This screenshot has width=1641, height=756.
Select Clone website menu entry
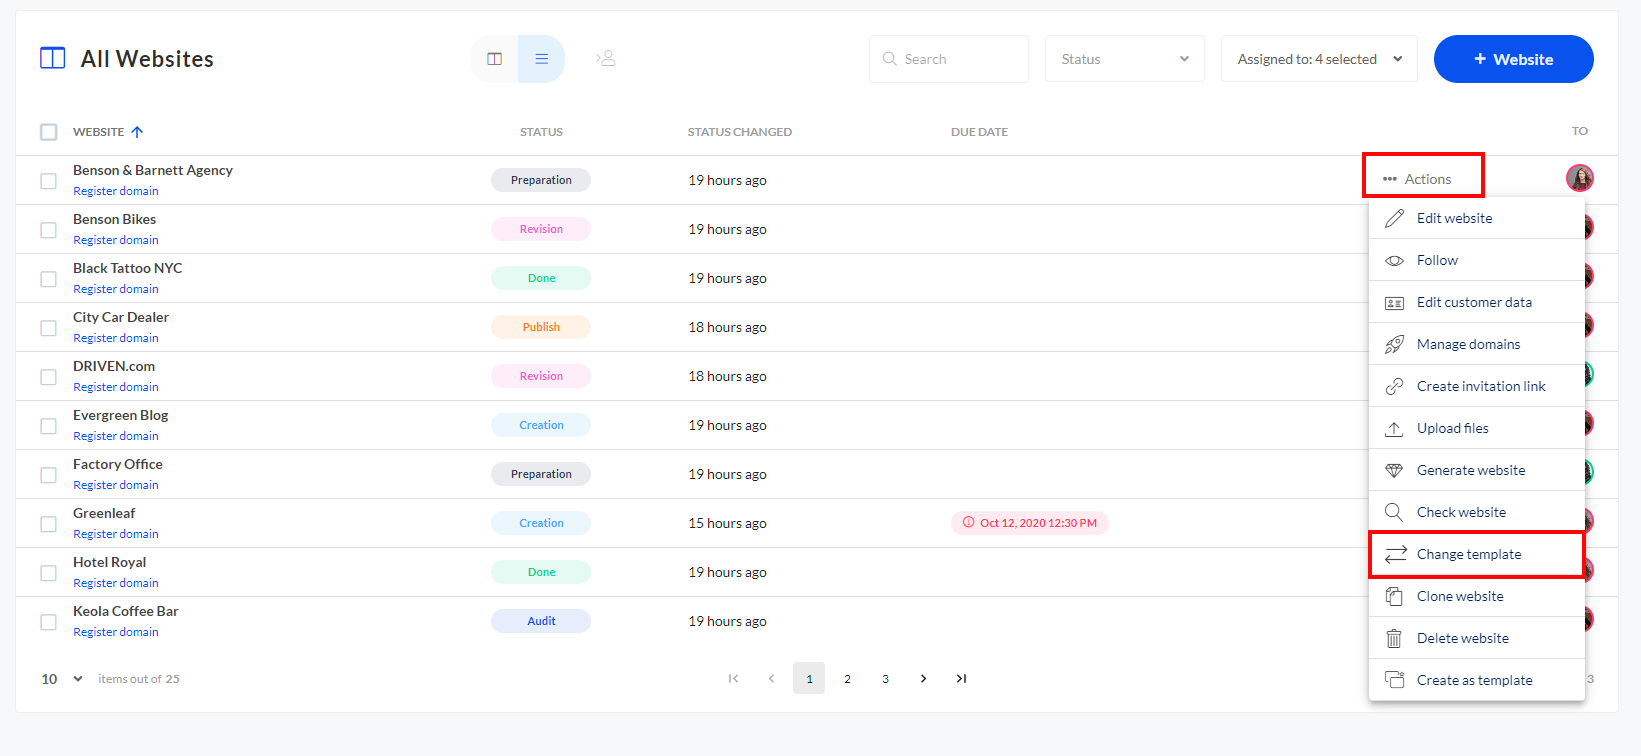[1459, 596]
